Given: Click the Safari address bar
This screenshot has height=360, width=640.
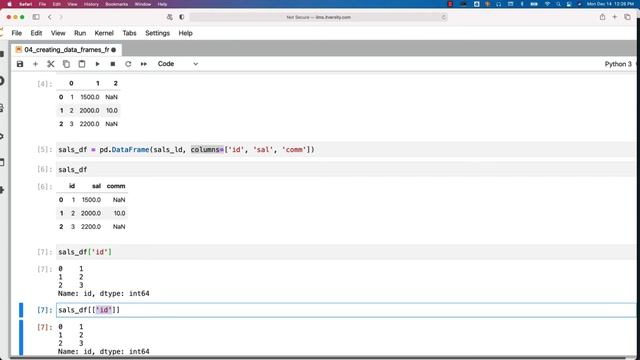Looking at the screenshot, I should (x=318, y=17).
